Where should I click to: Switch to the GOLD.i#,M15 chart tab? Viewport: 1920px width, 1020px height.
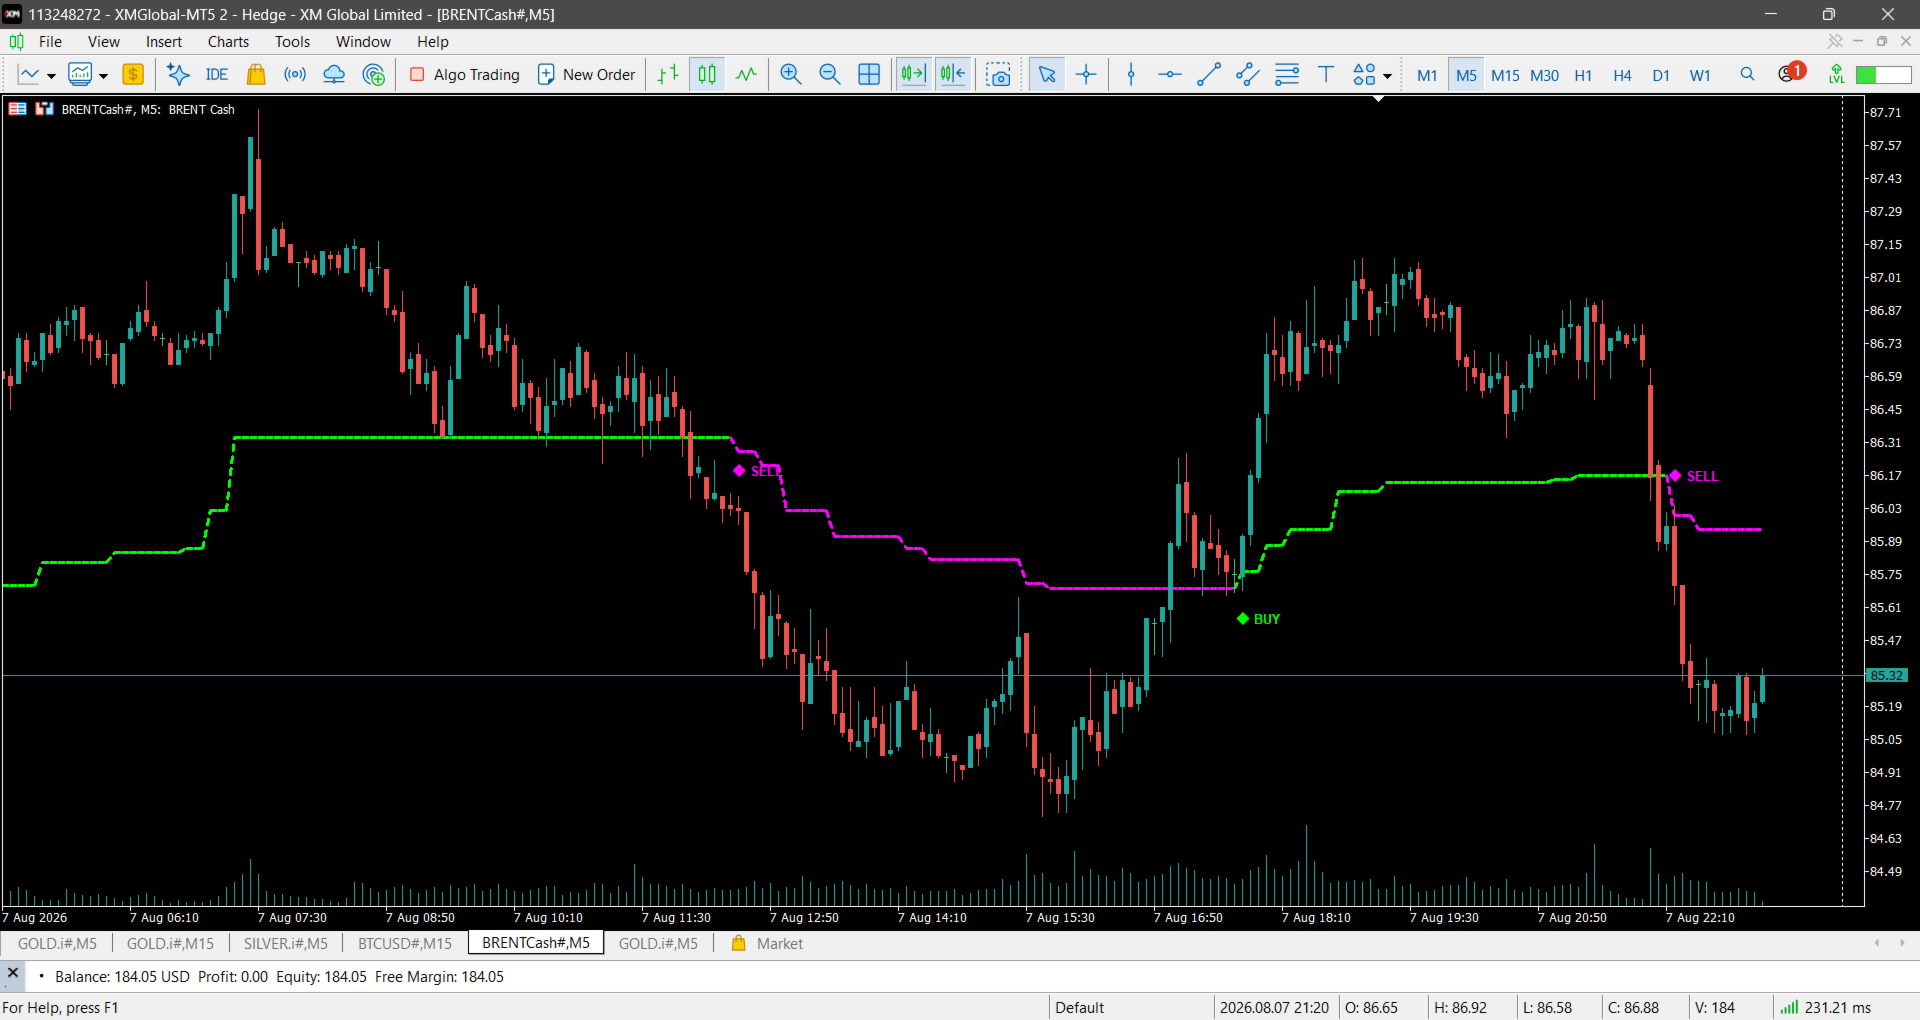click(x=170, y=944)
